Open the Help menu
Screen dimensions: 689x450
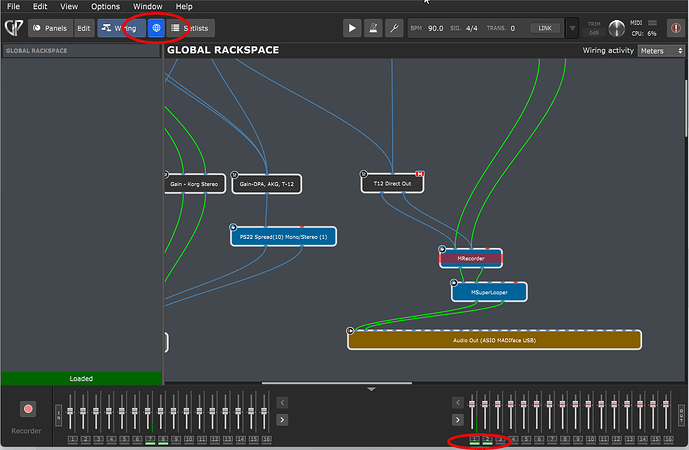[184, 6]
